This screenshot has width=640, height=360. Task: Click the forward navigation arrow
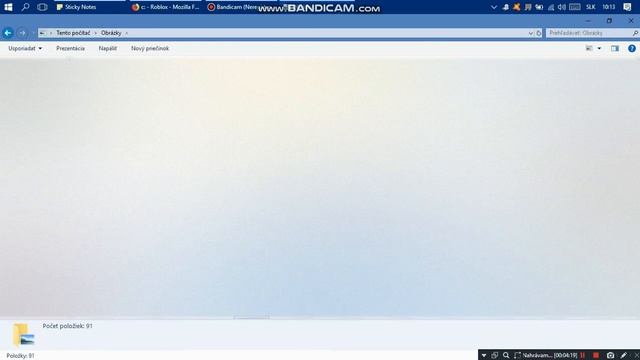[x=22, y=33]
